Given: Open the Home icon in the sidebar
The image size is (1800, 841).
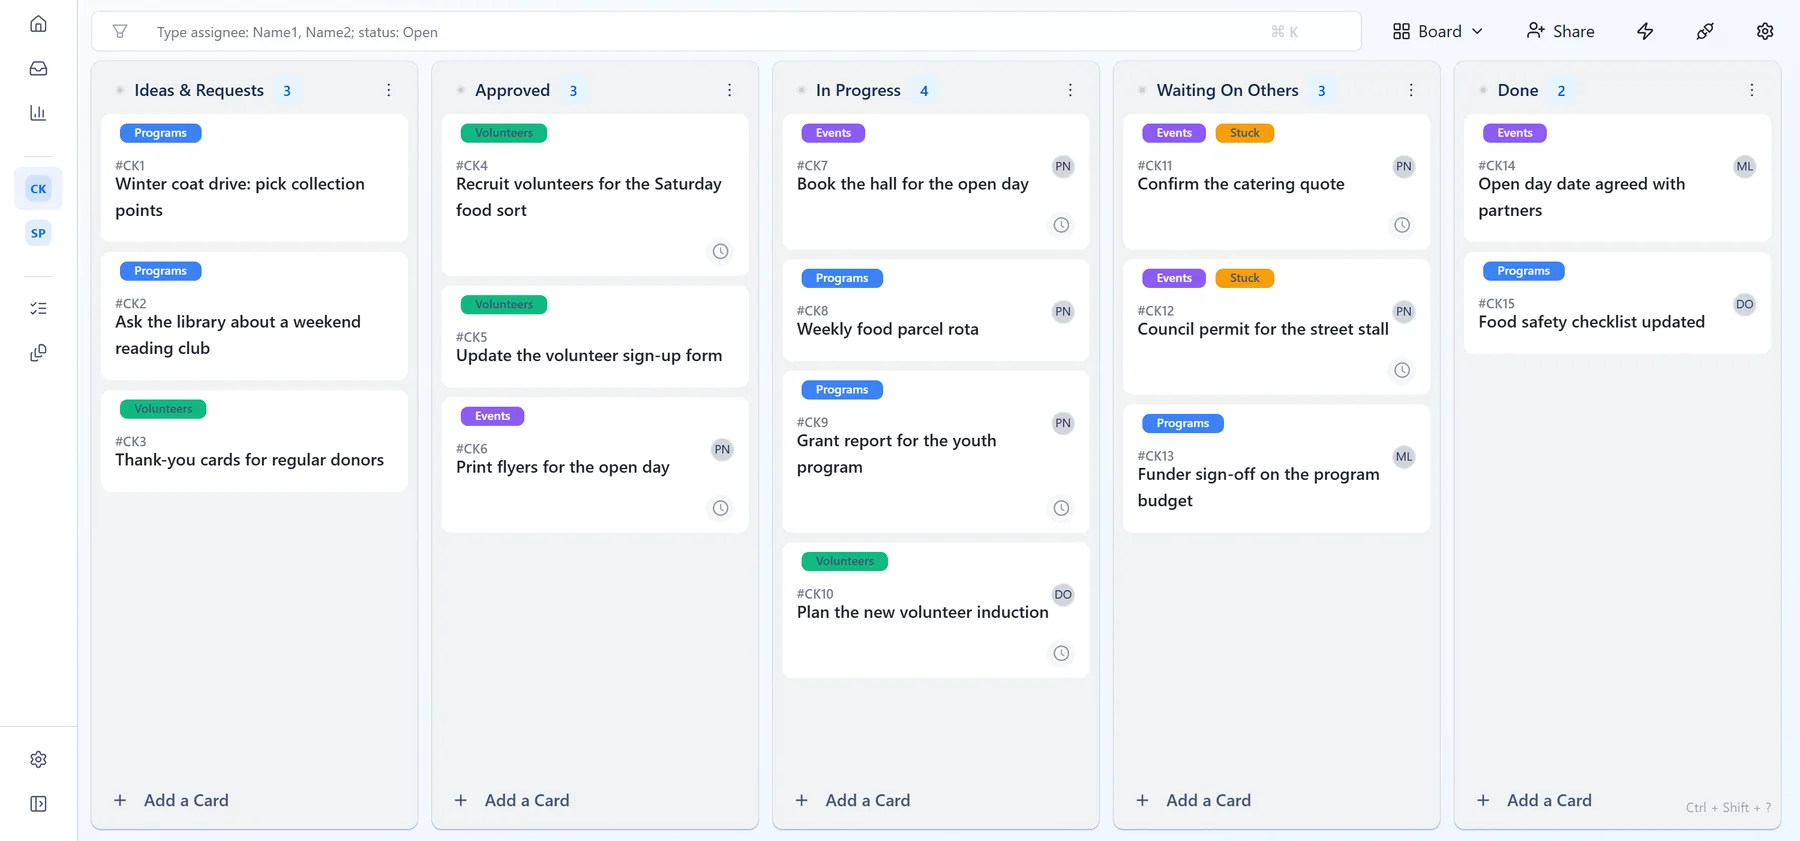Looking at the screenshot, I should [x=38, y=24].
